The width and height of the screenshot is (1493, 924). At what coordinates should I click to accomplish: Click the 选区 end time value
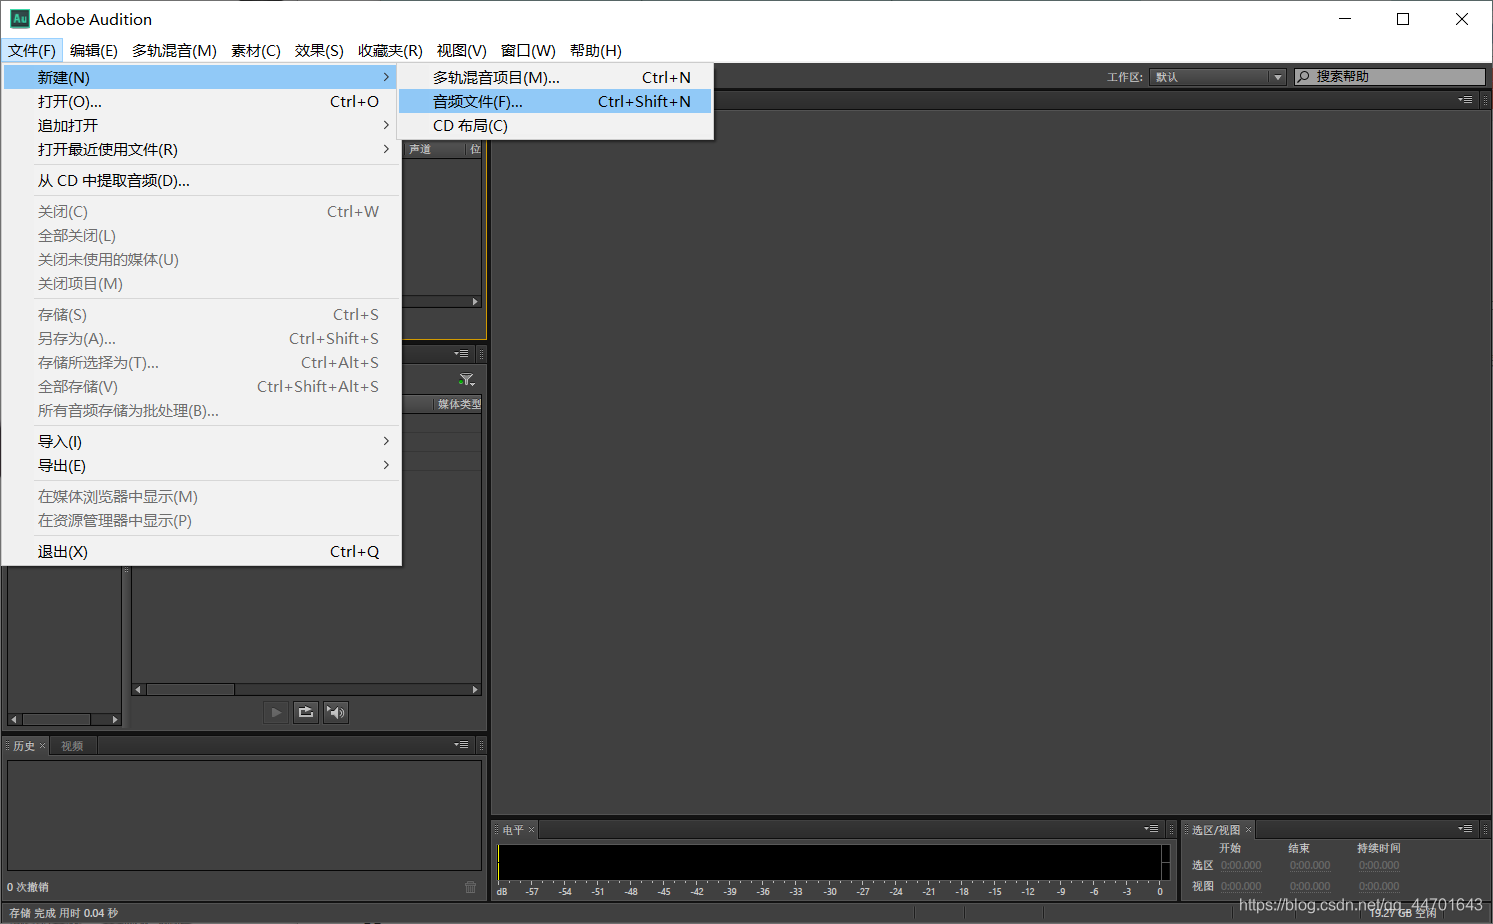coord(1310,866)
